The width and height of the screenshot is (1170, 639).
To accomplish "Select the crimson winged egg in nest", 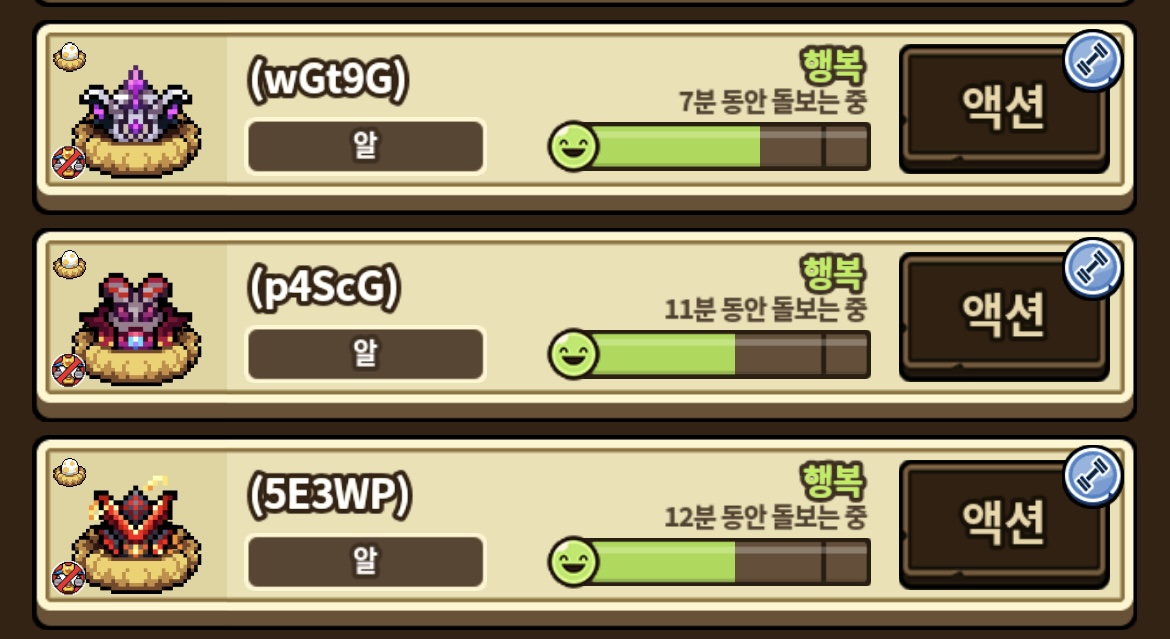I will [136, 329].
